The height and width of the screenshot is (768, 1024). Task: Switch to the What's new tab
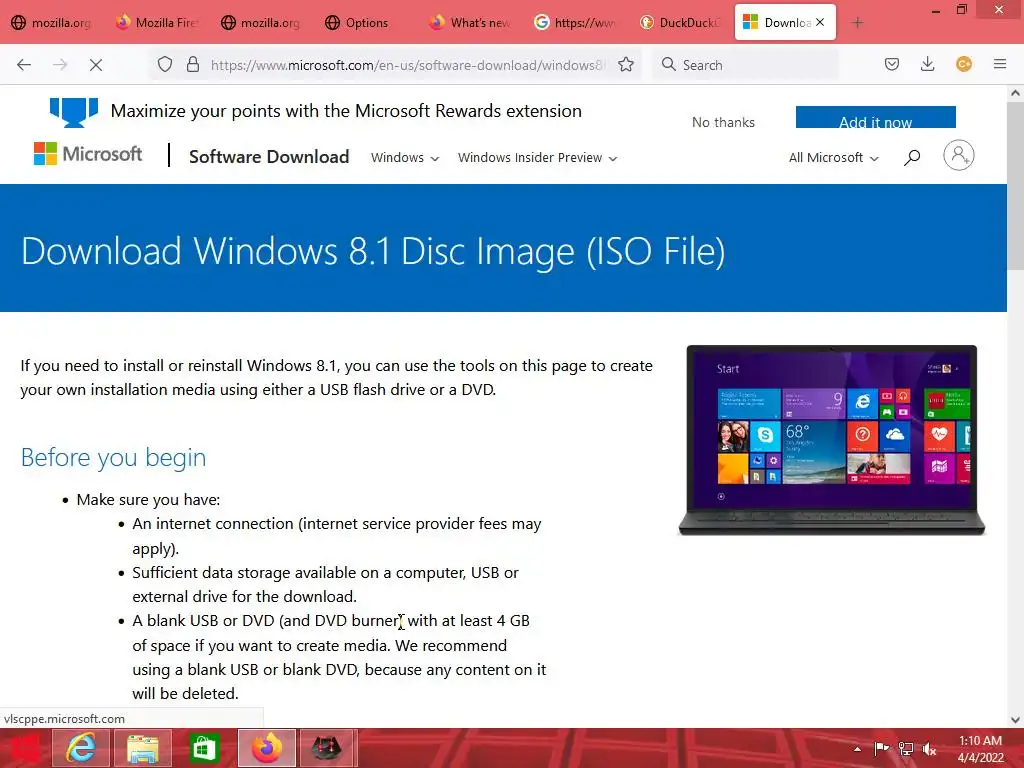coord(470,23)
